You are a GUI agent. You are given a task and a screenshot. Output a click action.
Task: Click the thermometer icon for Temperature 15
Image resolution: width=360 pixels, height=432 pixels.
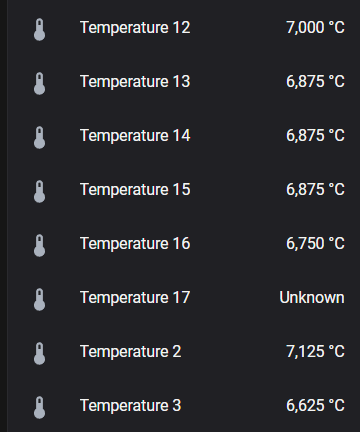(x=39, y=191)
